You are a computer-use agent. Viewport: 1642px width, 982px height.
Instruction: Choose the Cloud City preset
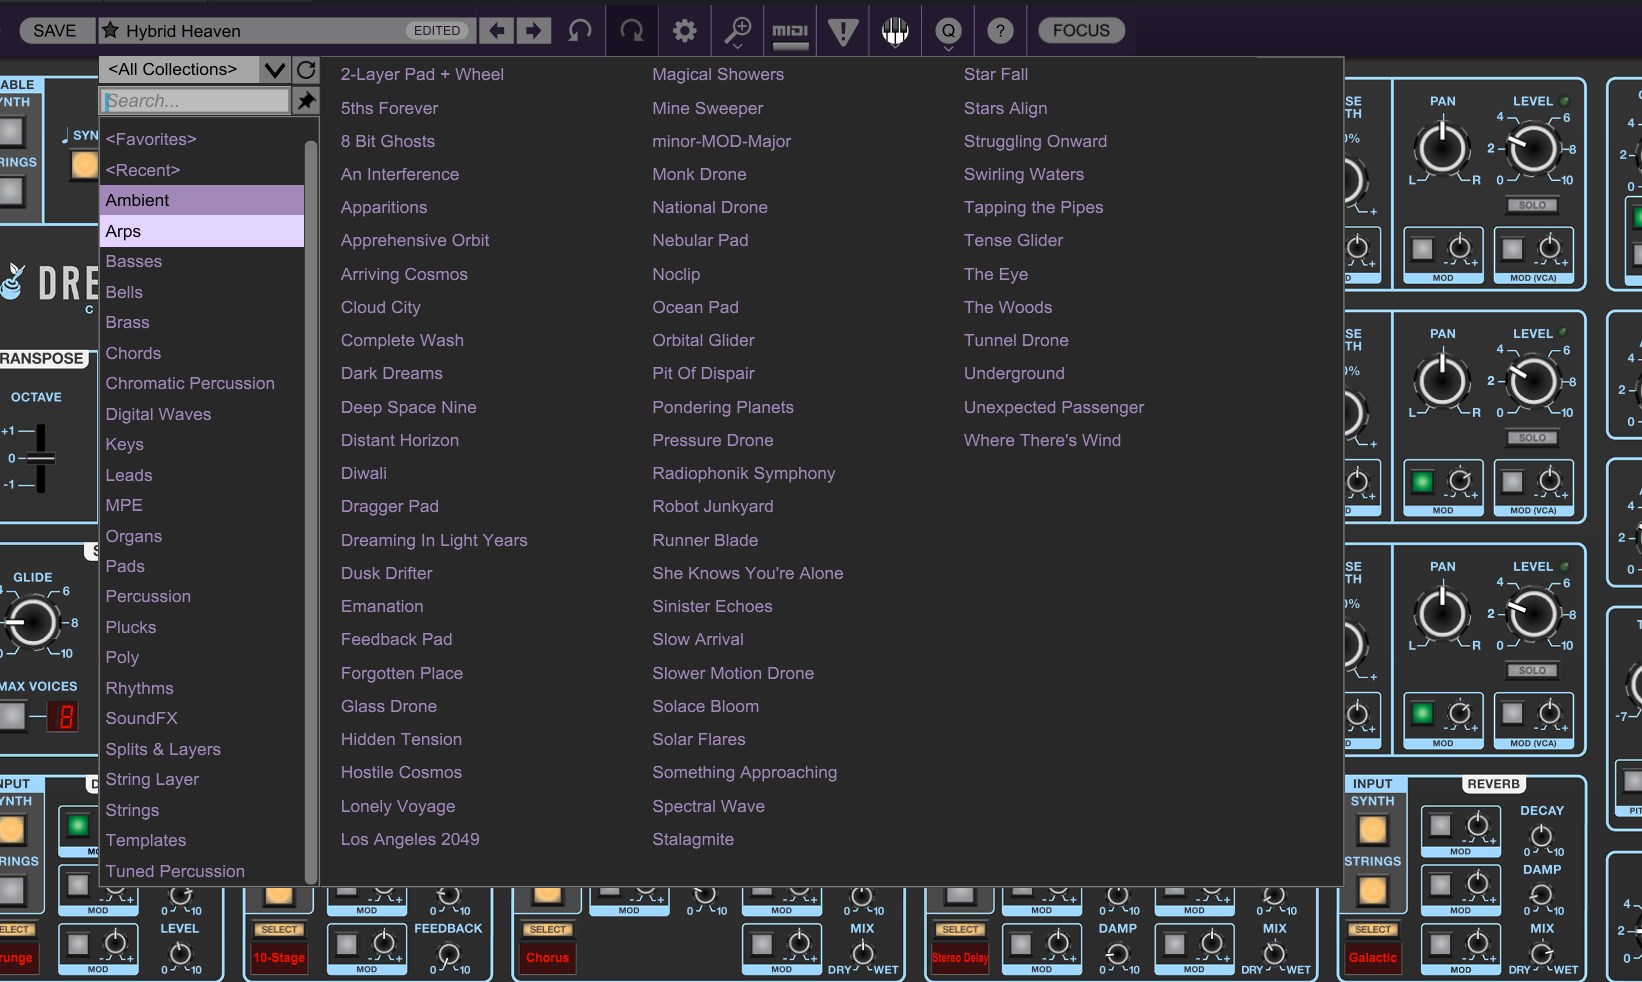pos(380,307)
